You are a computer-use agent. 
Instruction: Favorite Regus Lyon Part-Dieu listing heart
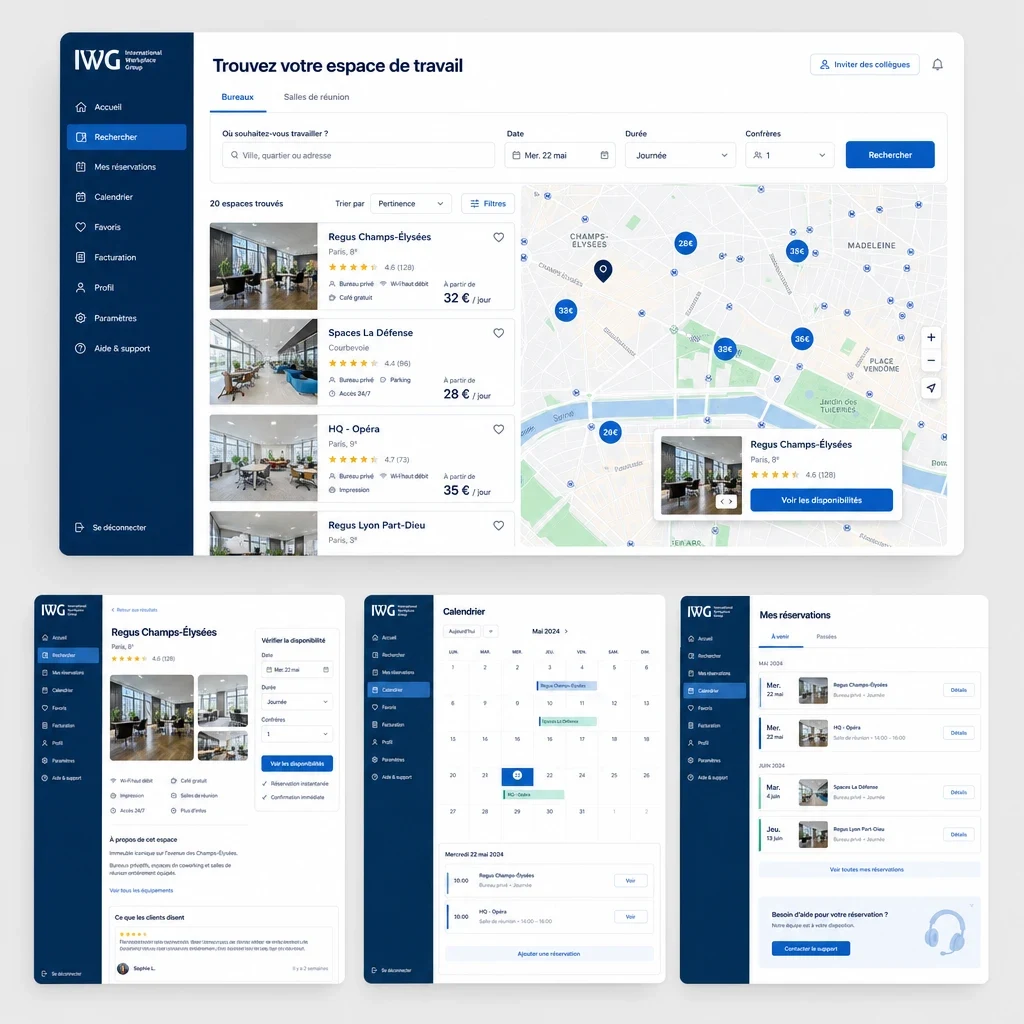[x=498, y=526]
